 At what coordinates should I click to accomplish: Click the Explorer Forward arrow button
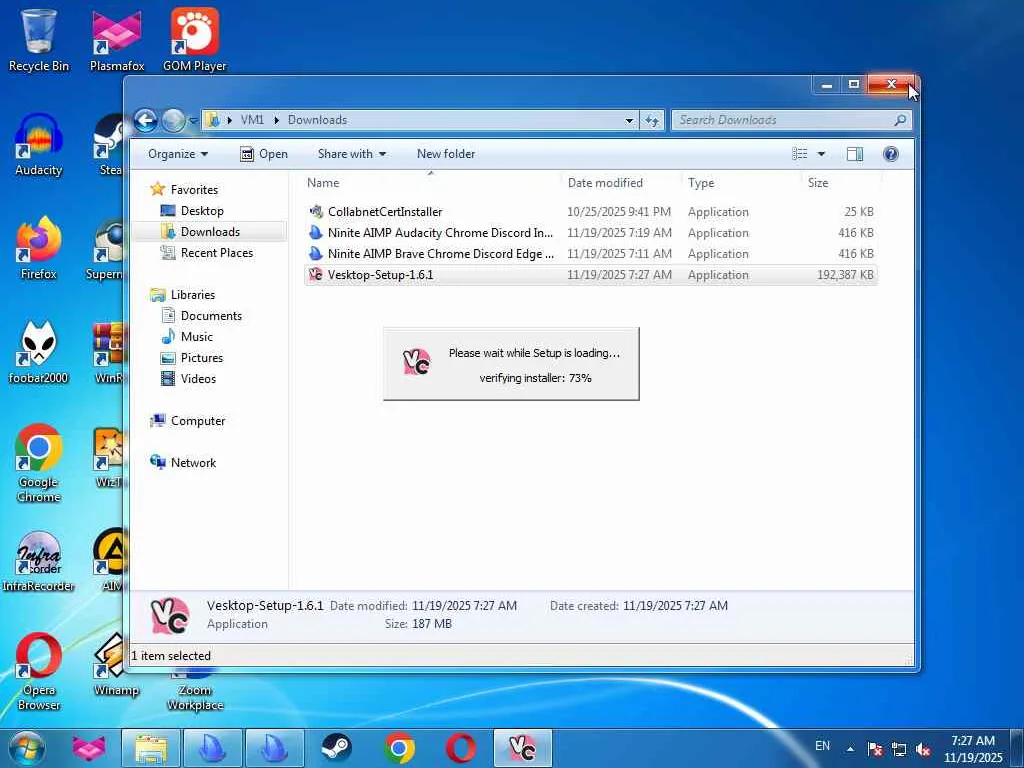tap(173, 120)
